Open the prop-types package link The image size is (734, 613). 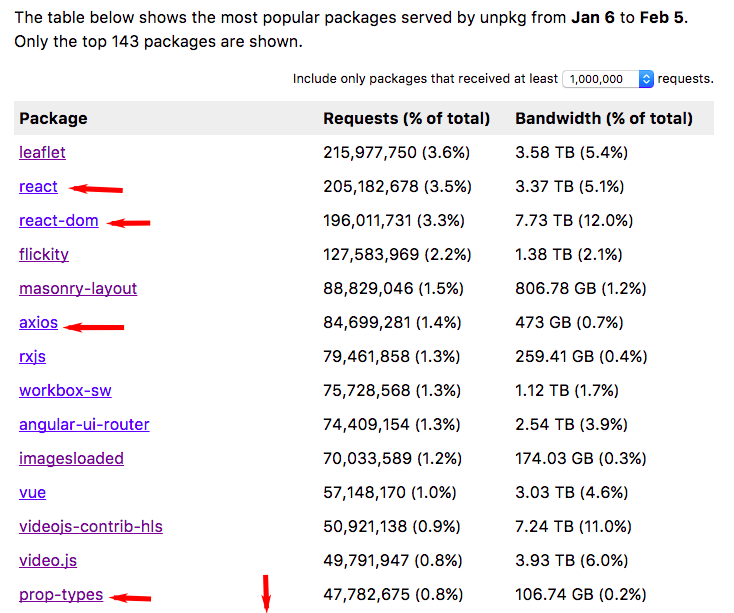pyautogui.click(x=61, y=594)
